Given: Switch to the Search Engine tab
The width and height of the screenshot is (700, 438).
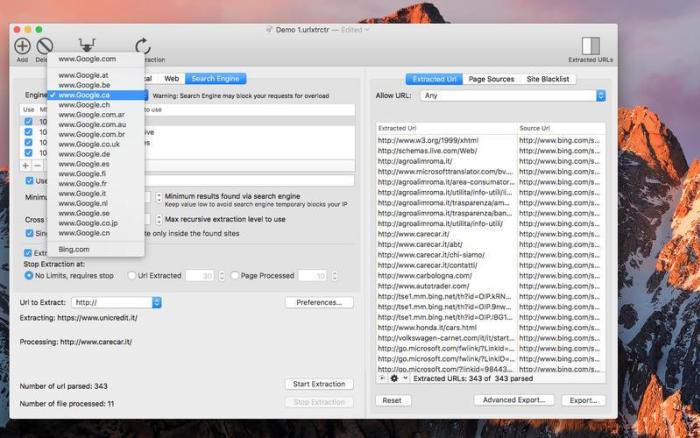Looking at the screenshot, I should click(x=215, y=79).
